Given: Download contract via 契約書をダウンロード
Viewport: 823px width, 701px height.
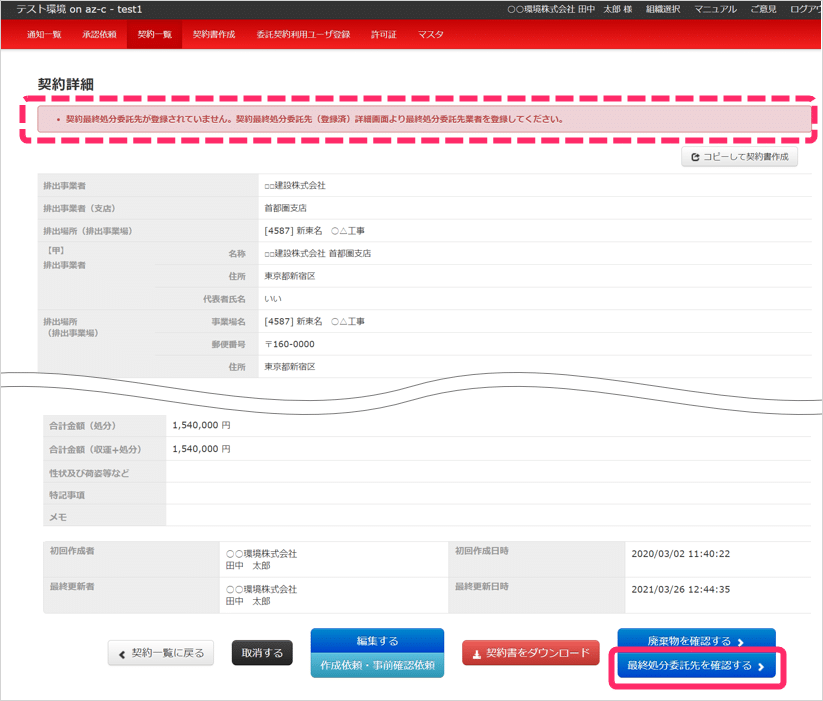Looking at the screenshot, I should tap(531, 653).
